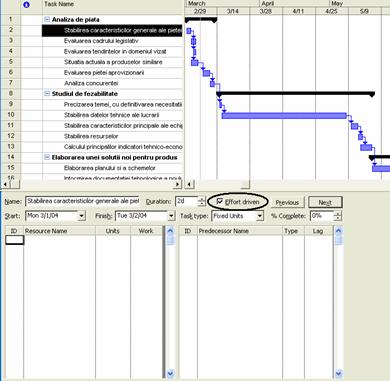Collapse the Analiza de piata summary task

coord(47,20)
